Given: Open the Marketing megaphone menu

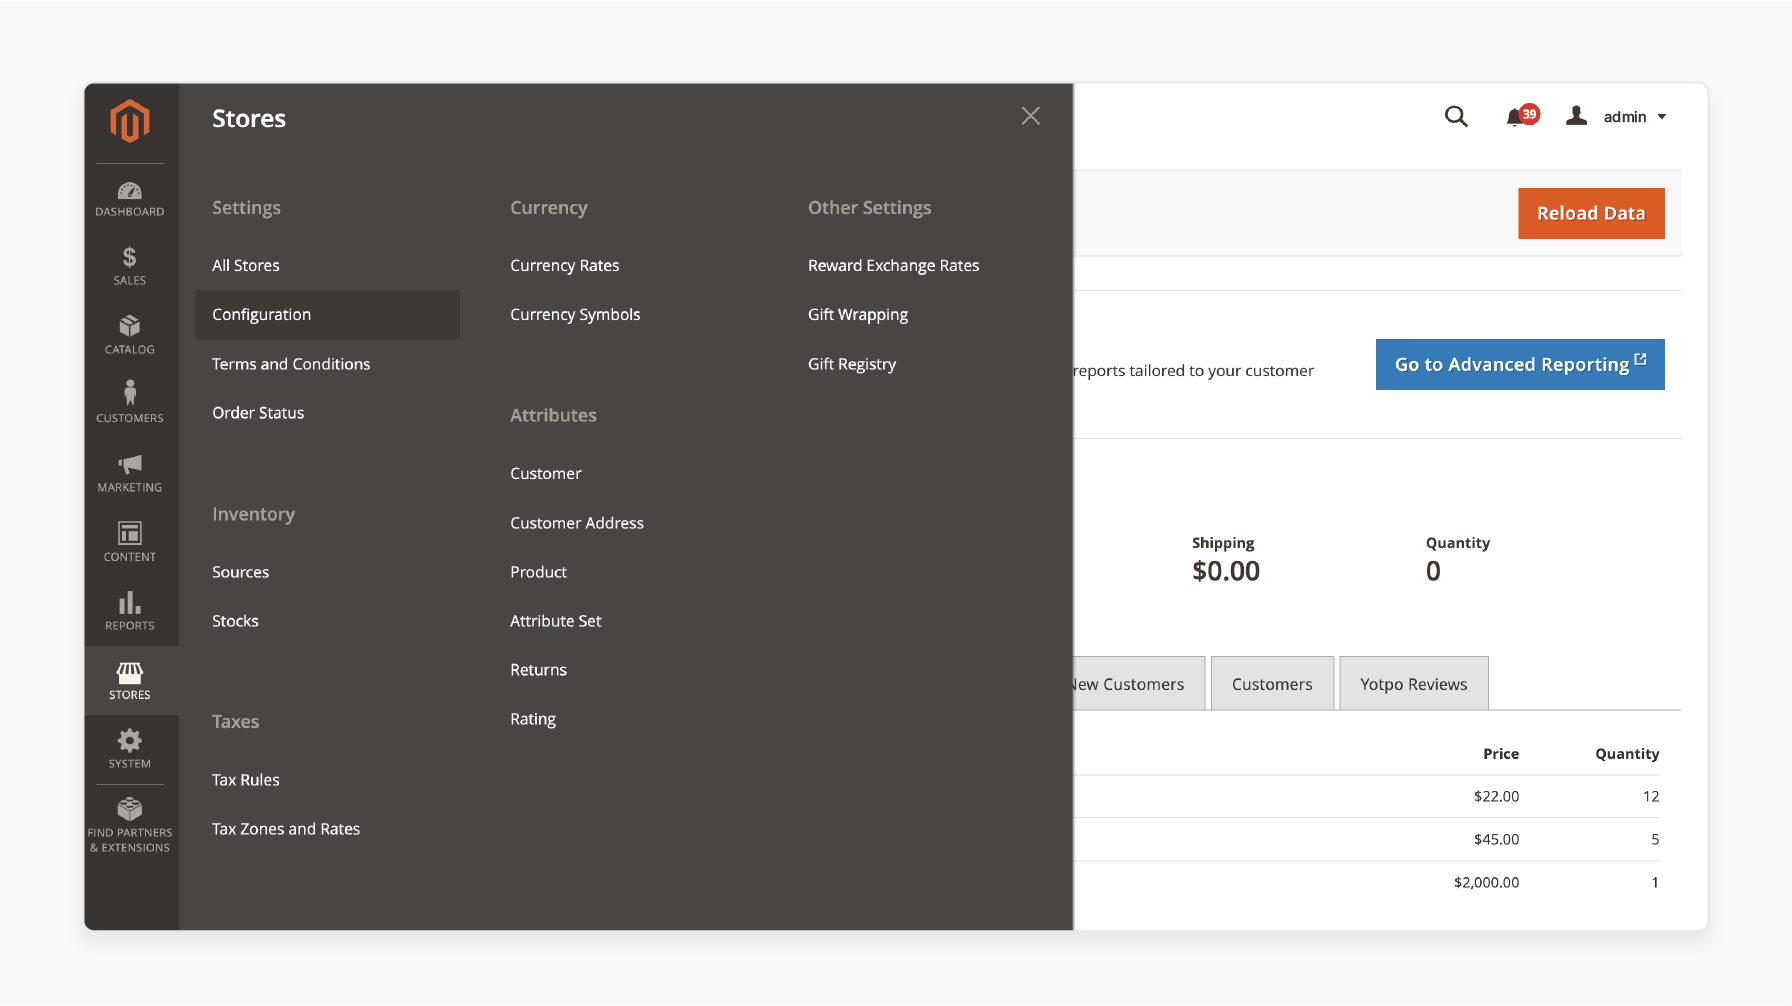Looking at the screenshot, I should 130,472.
